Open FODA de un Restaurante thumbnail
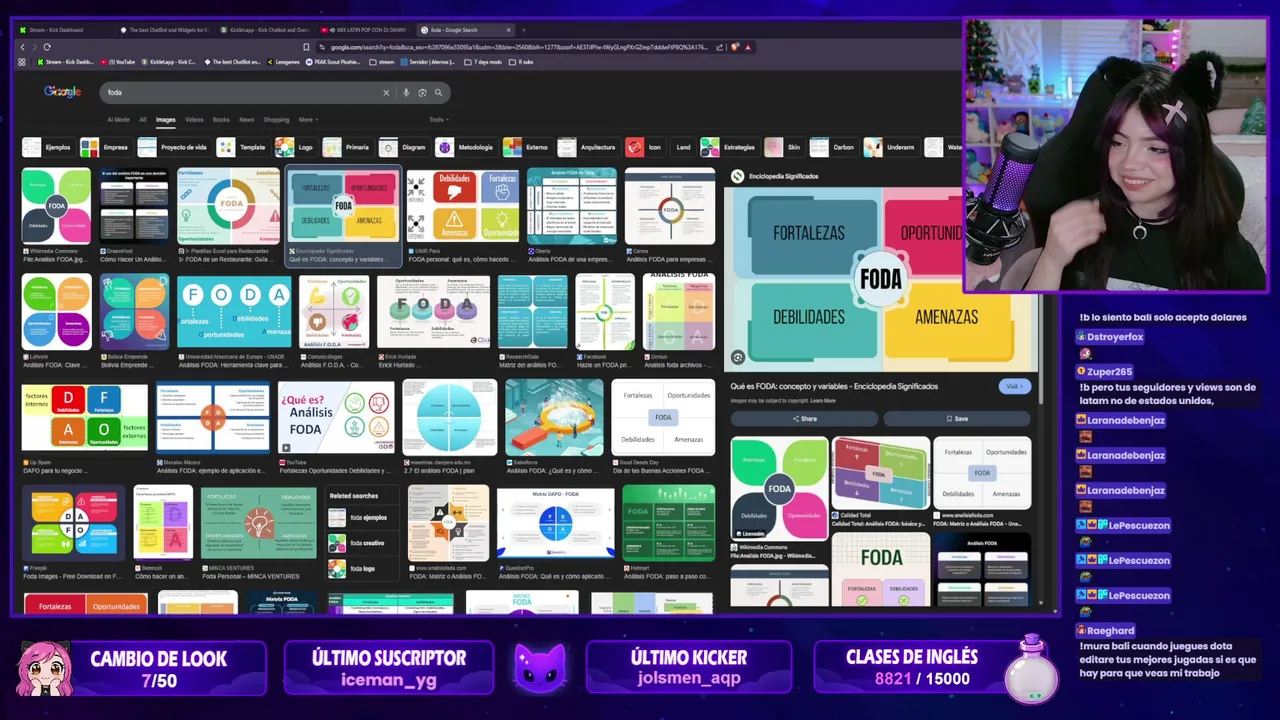The width and height of the screenshot is (1280, 720). coord(229,206)
